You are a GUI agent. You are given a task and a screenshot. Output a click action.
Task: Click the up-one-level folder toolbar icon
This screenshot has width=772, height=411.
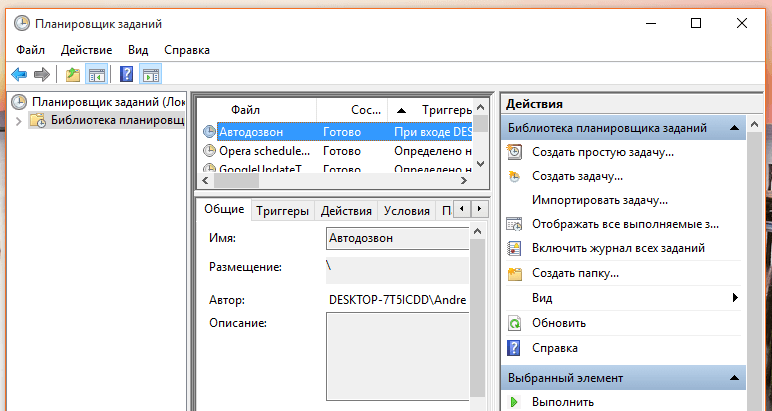pos(72,74)
